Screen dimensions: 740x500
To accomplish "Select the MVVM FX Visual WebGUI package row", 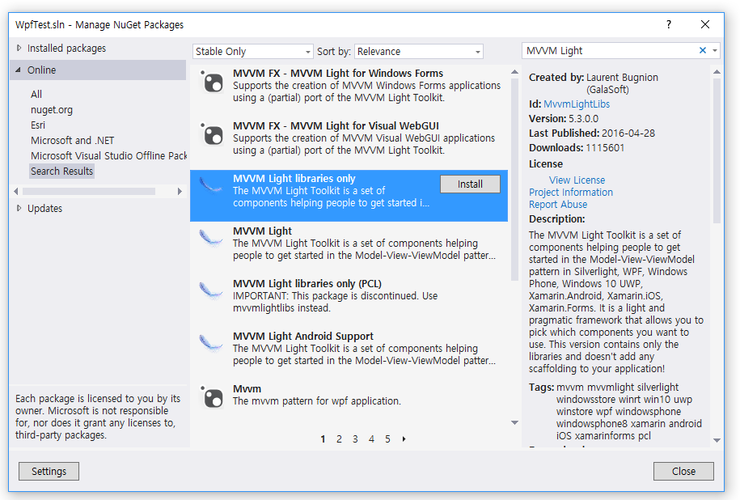I will [x=349, y=144].
